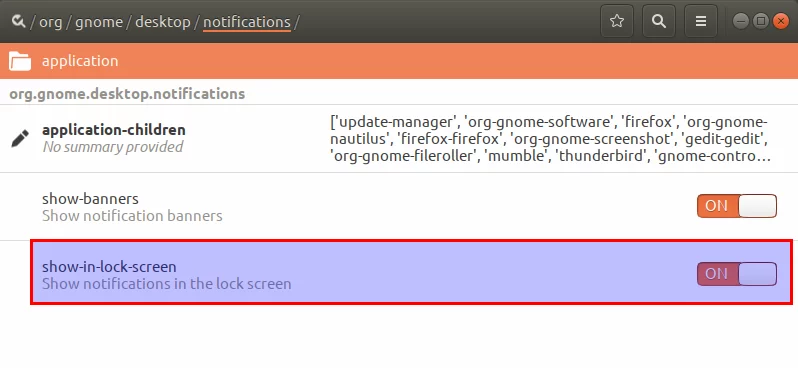
Task: Minimize the dconf editor window
Action: tap(740, 21)
